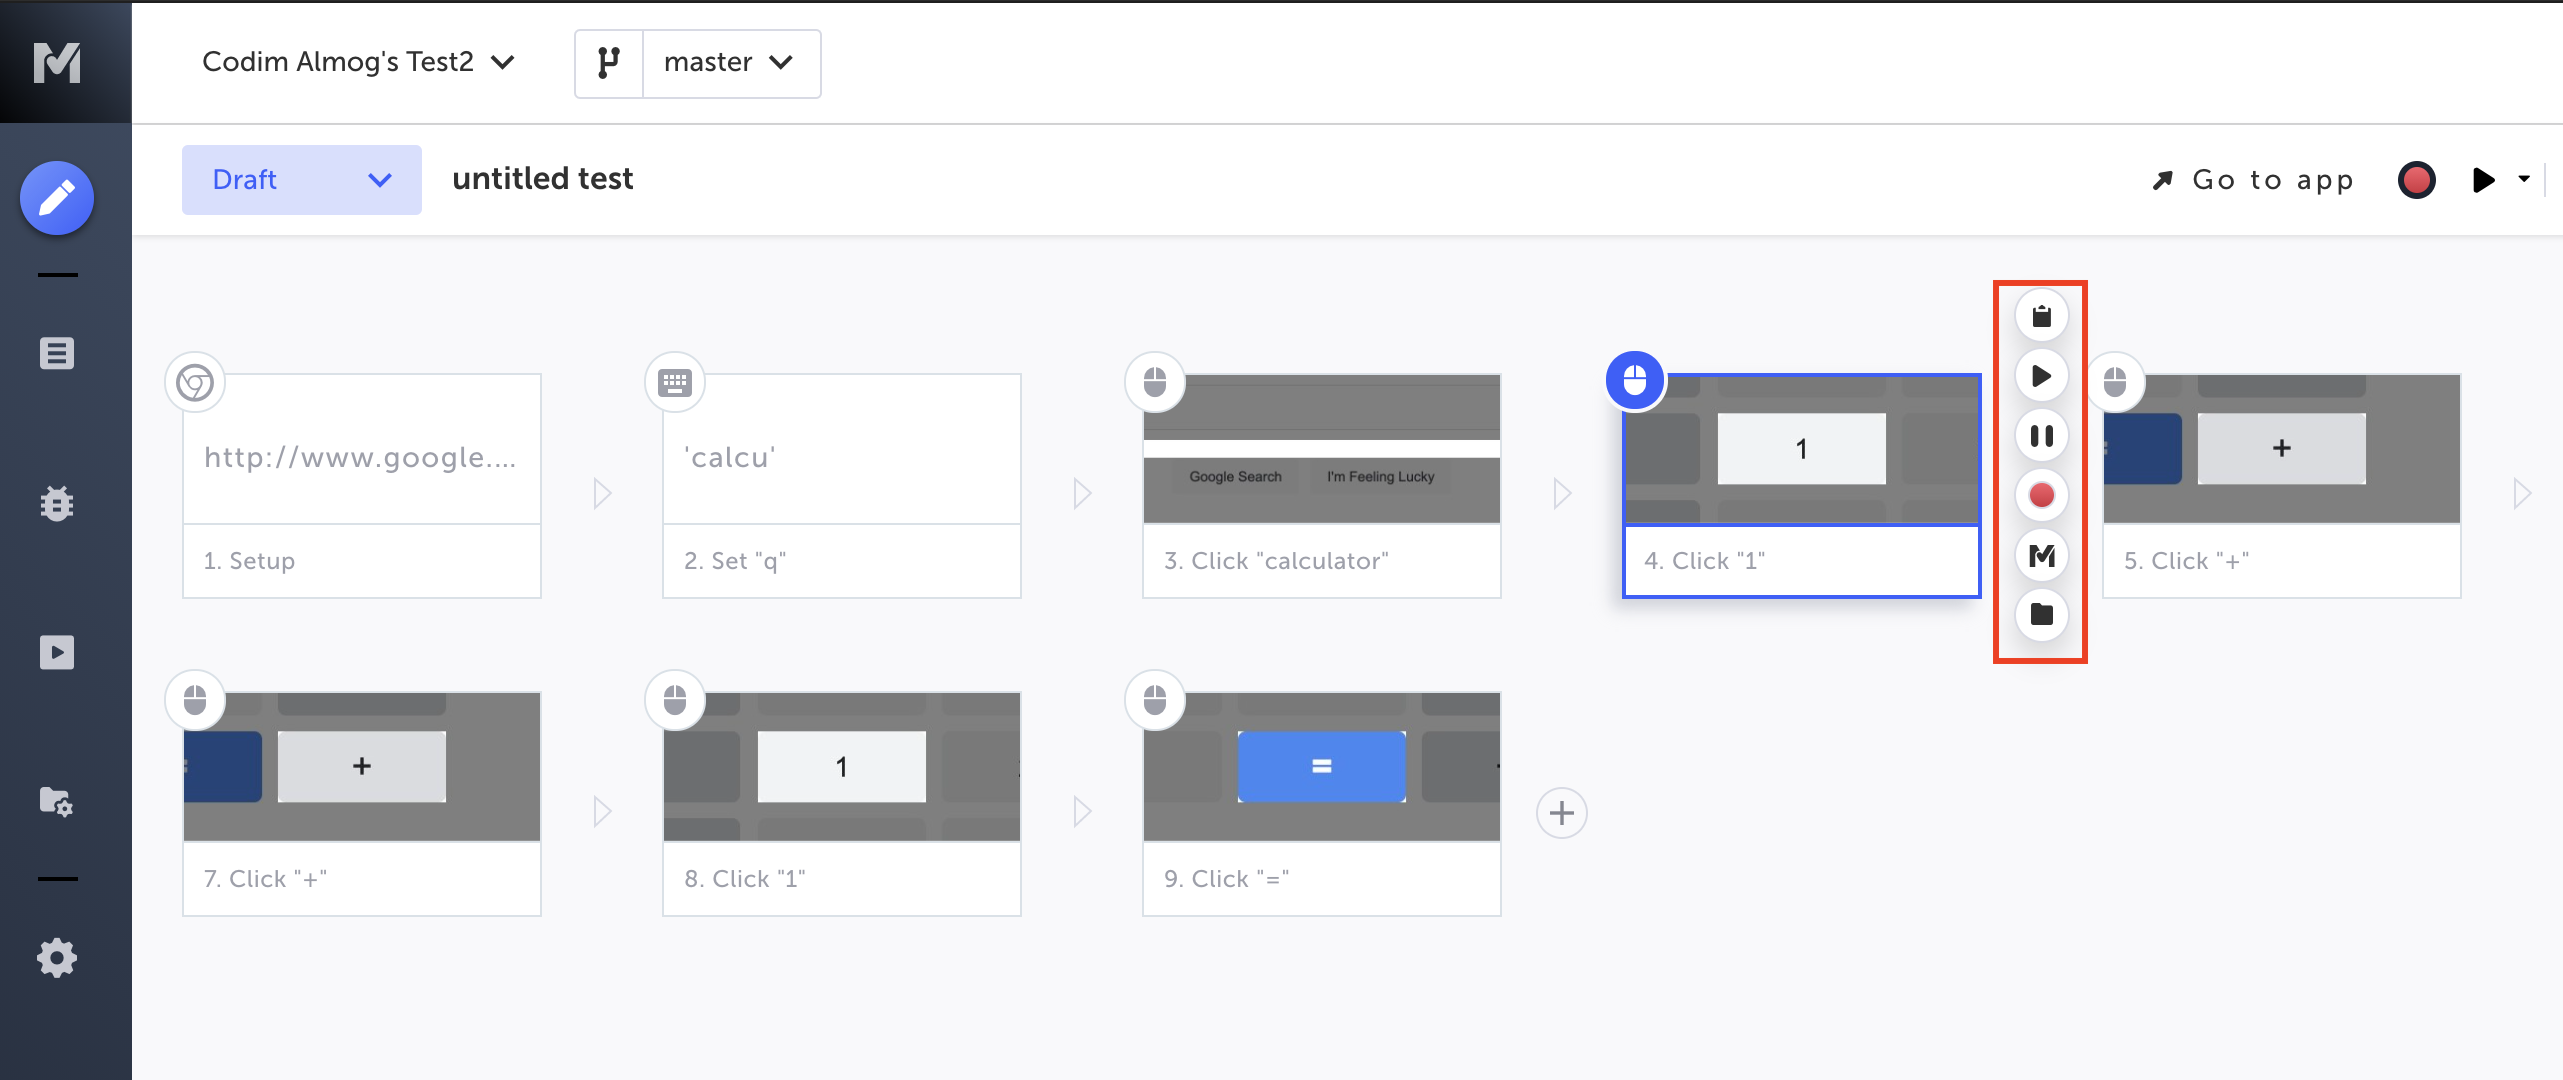This screenshot has height=1080, width=2563.
Task: Open the bug icon in the sidebar
Action: click(57, 503)
